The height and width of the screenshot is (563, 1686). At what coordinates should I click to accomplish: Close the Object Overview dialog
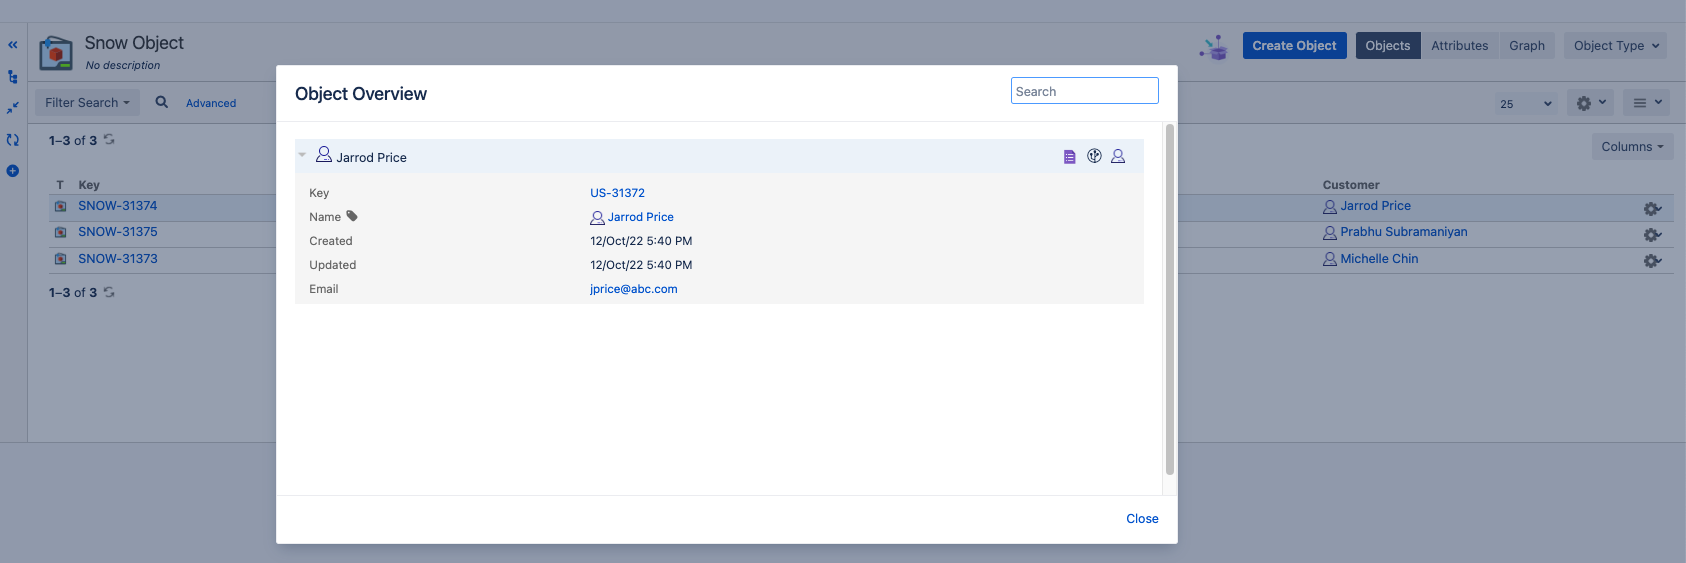tap(1142, 519)
